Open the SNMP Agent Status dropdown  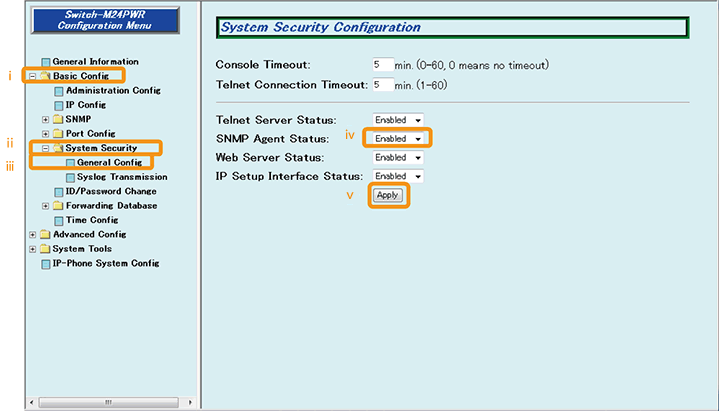pos(398,139)
